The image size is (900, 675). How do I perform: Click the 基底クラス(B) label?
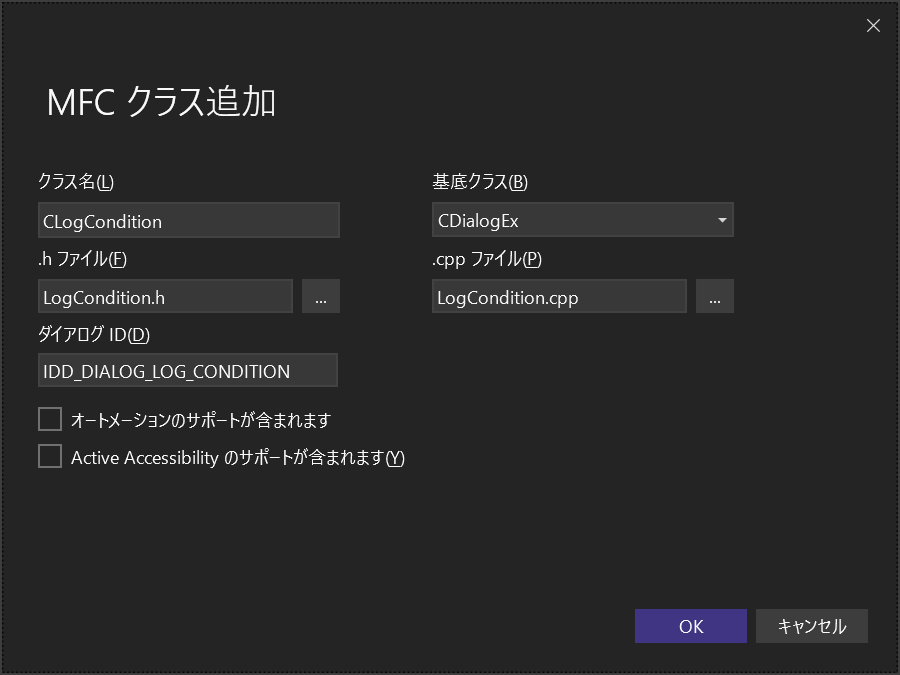pos(480,182)
